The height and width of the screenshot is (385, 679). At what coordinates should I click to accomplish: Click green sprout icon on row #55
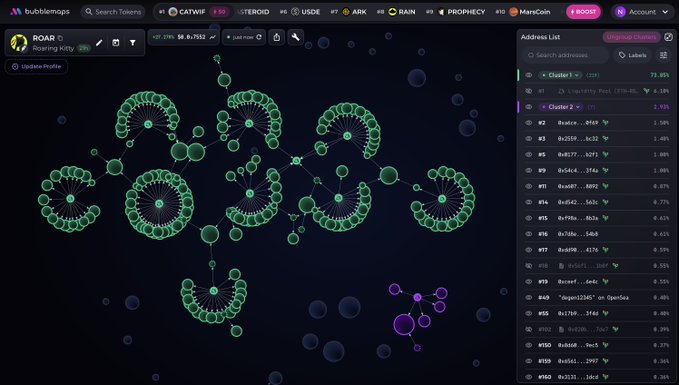605,313
